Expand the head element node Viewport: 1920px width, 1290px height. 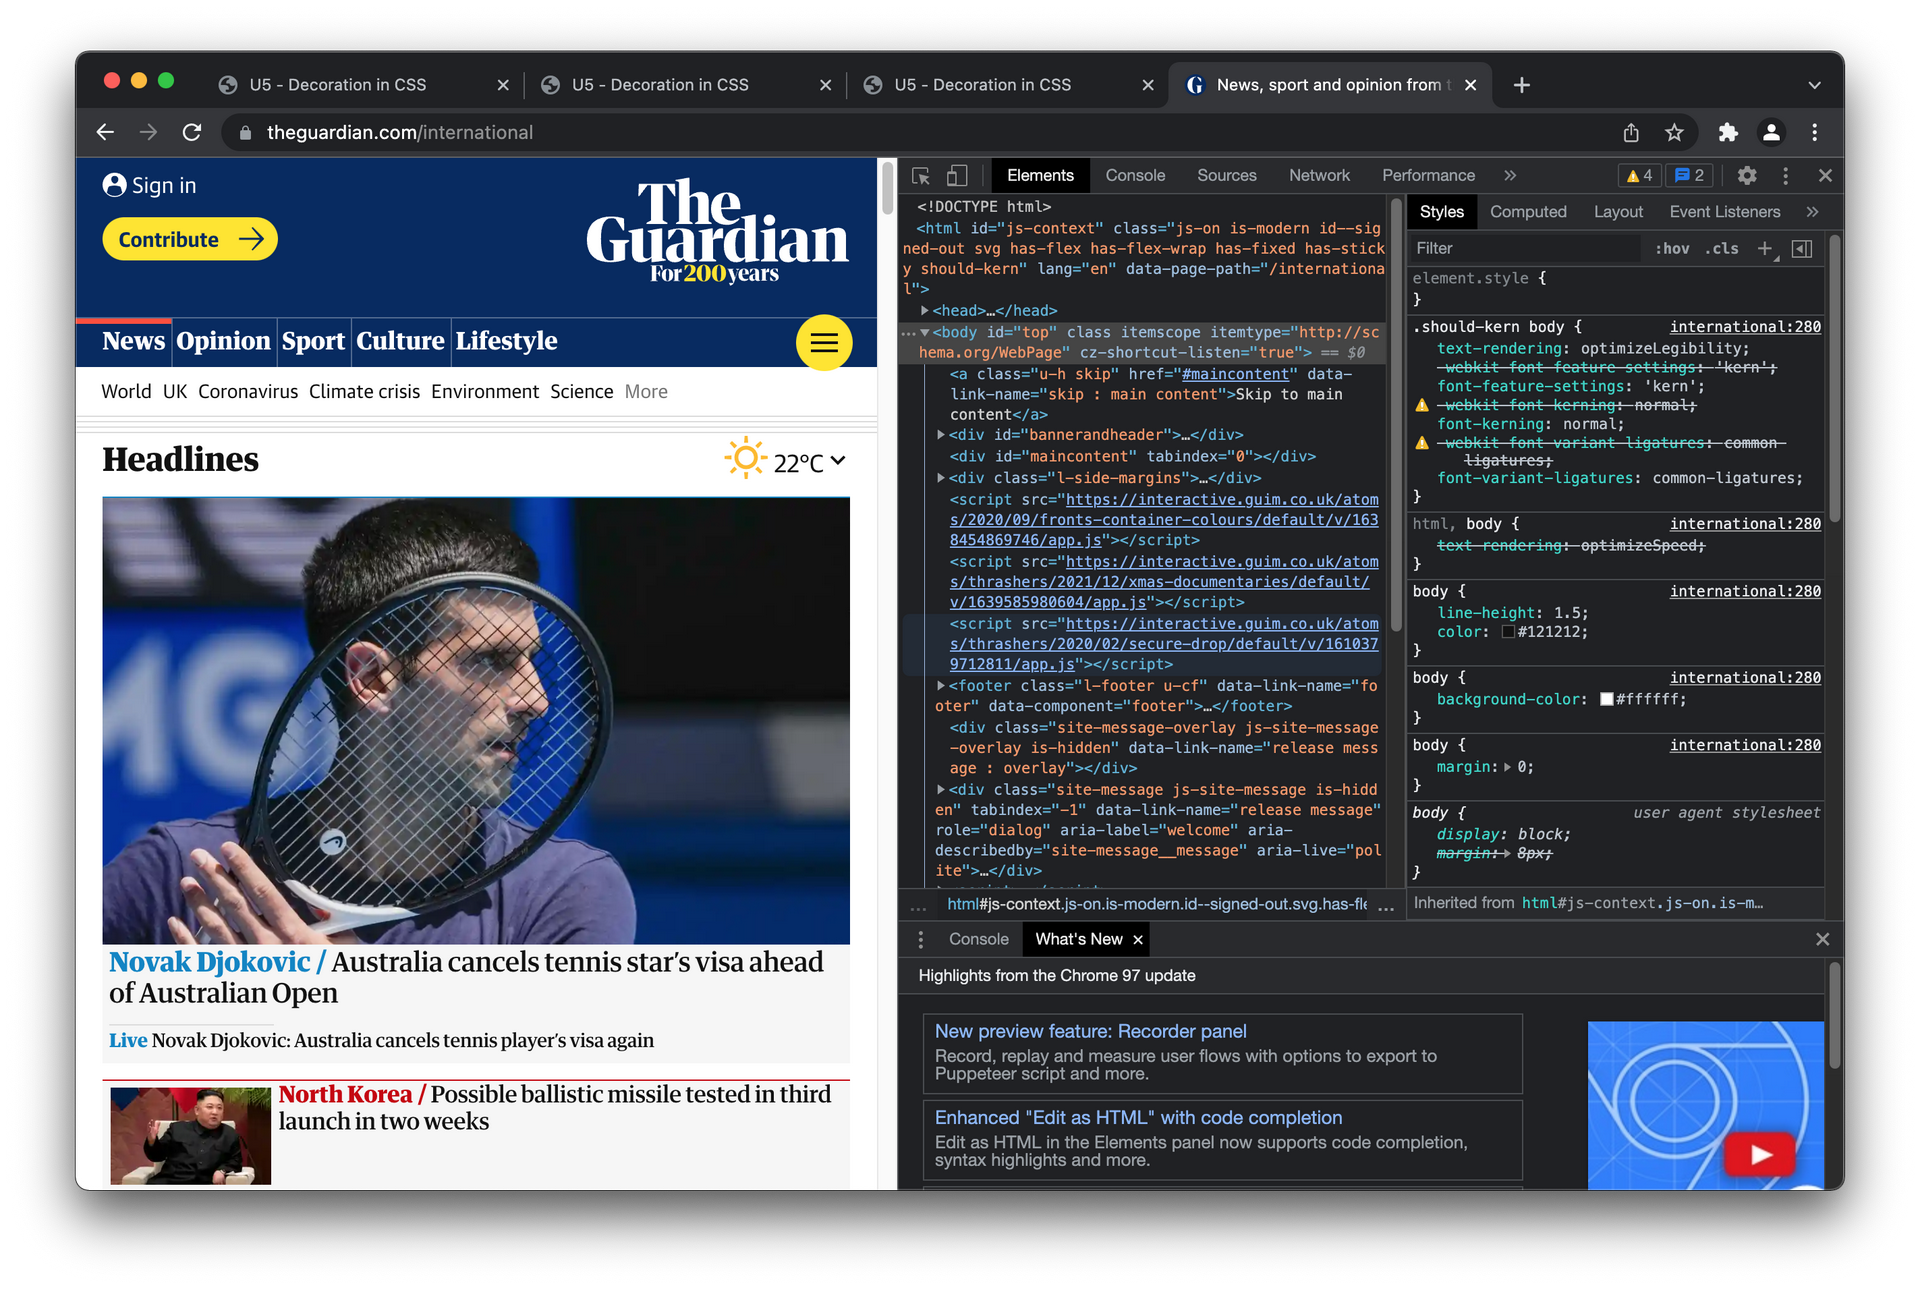[925, 311]
